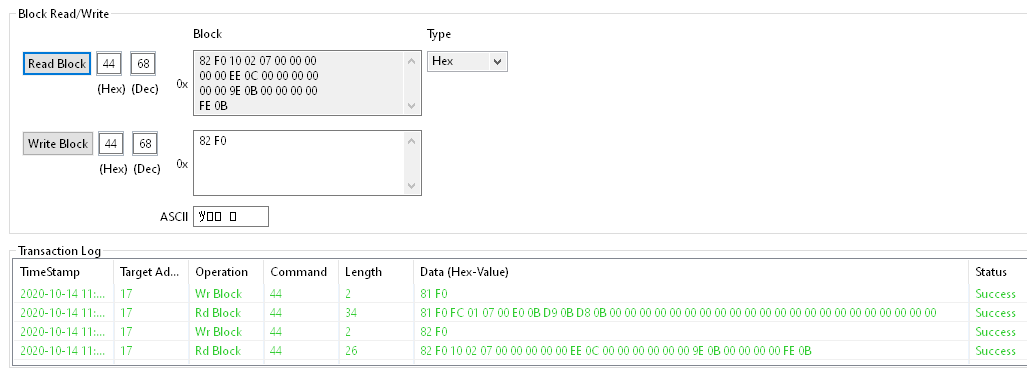Click the Write Block hex command field
This screenshot has height=373, width=1027.
click(111, 144)
